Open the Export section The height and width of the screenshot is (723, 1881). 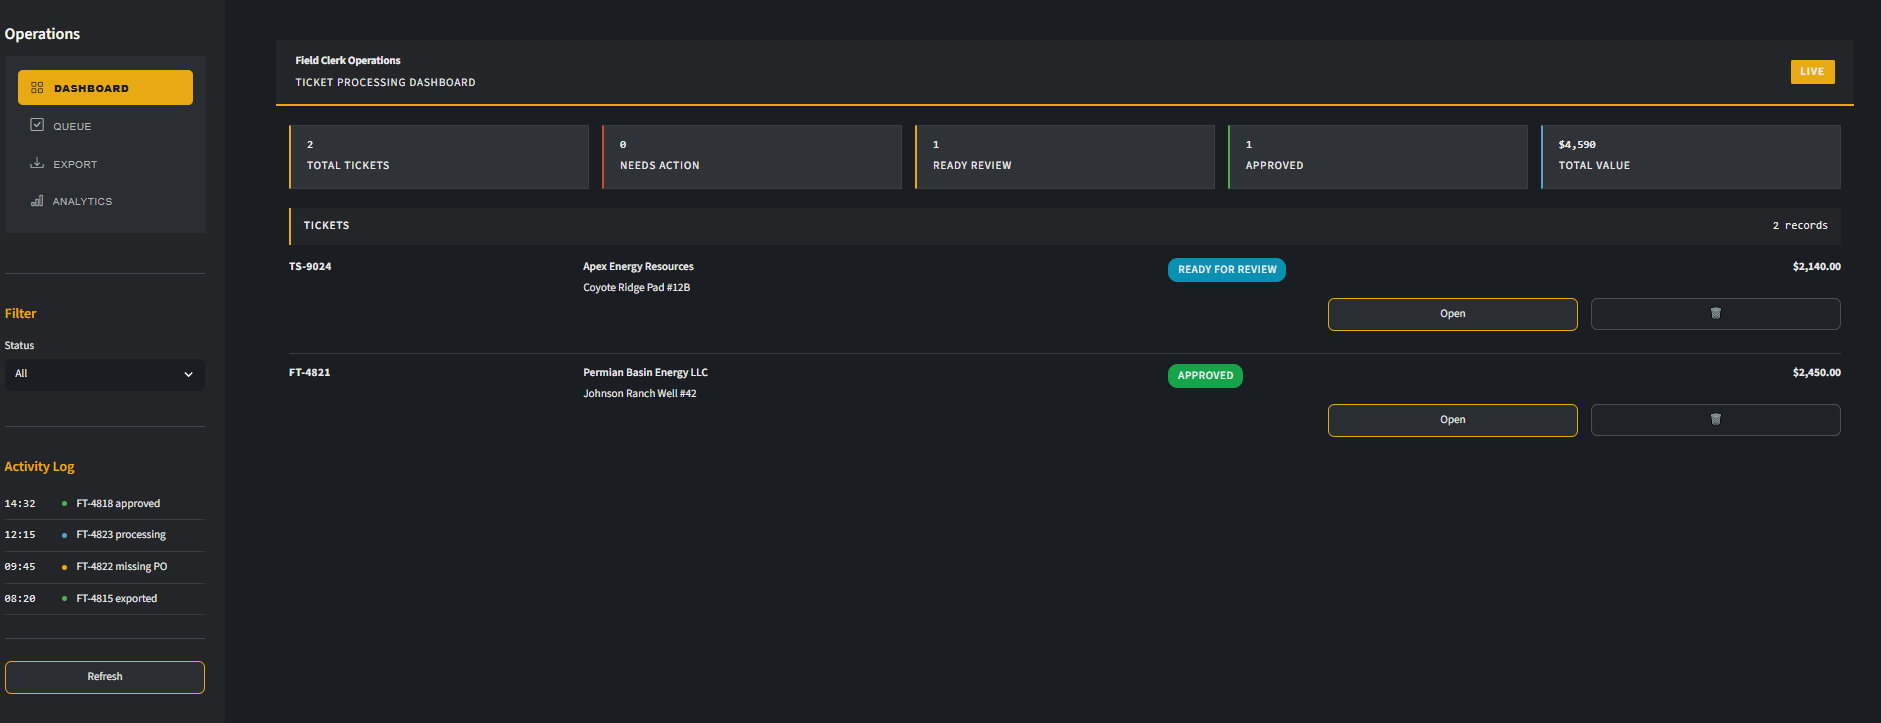click(75, 164)
